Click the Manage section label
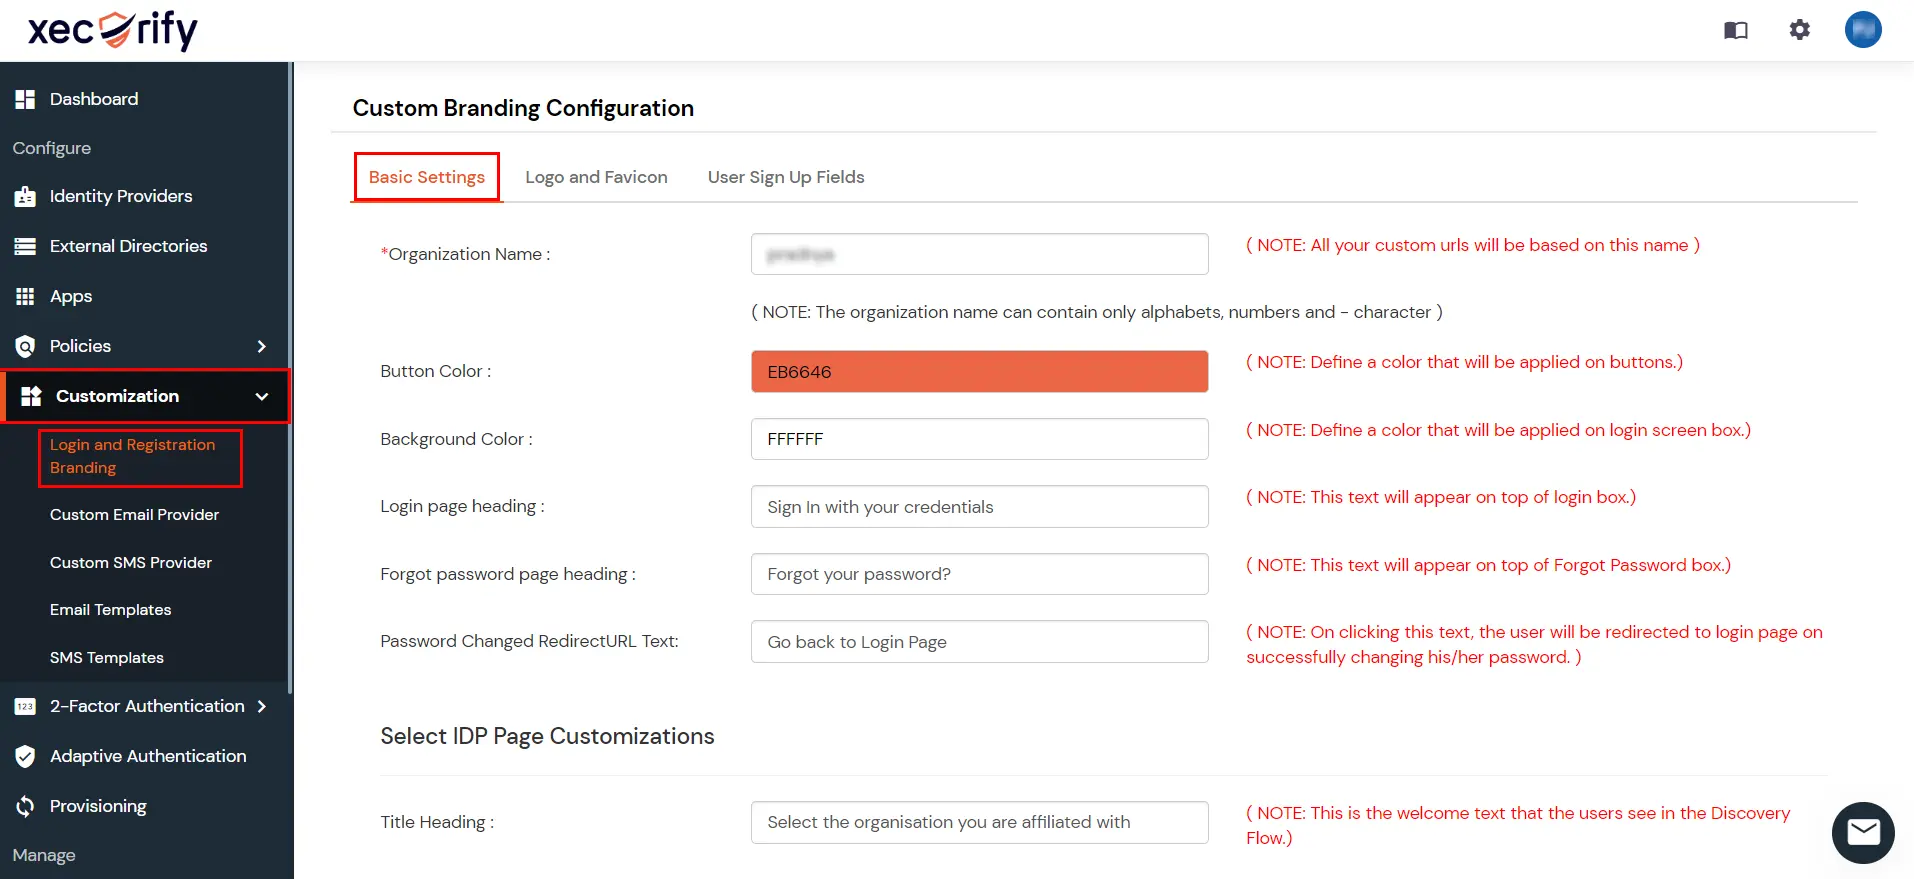 click(44, 855)
